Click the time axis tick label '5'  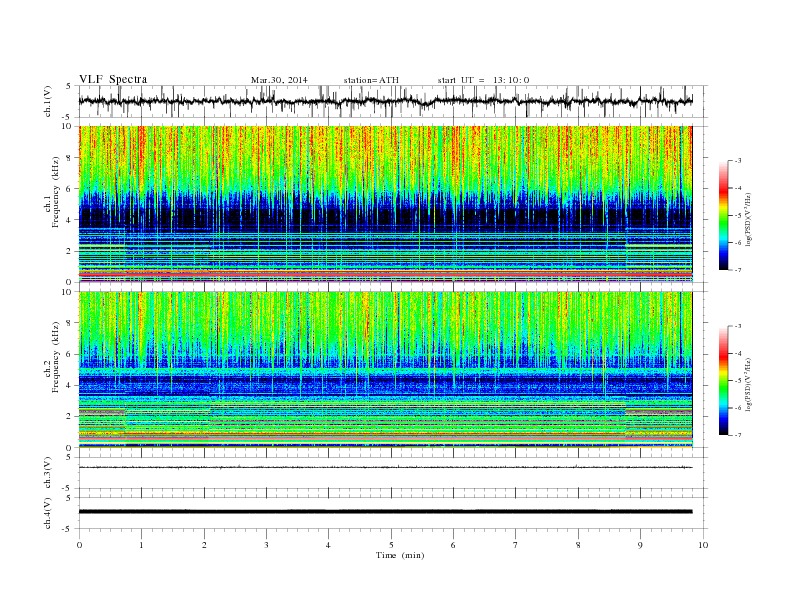click(391, 545)
